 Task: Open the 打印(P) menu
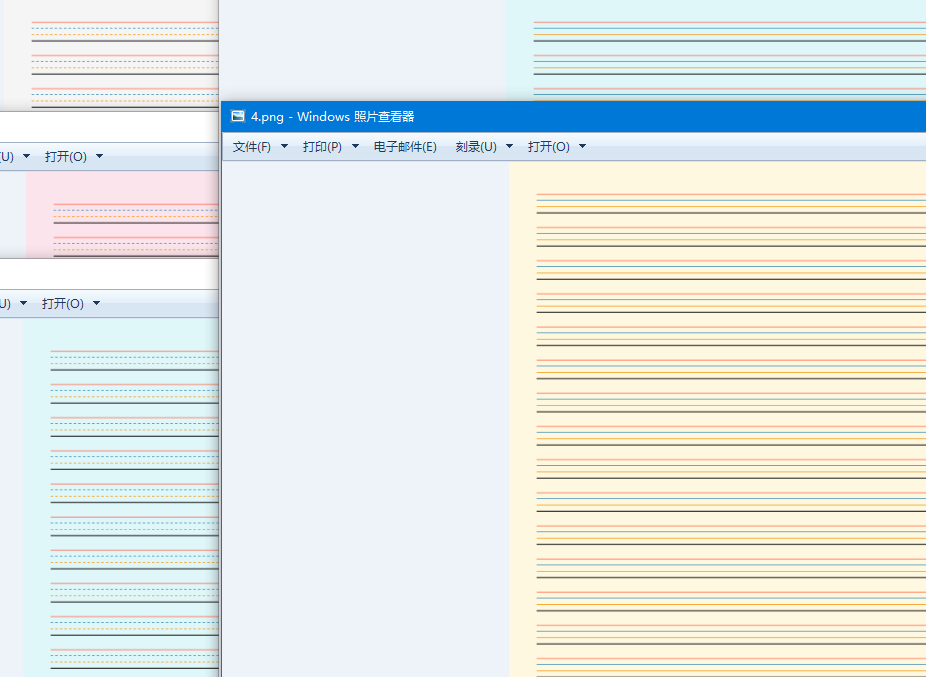pyautogui.click(x=322, y=147)
